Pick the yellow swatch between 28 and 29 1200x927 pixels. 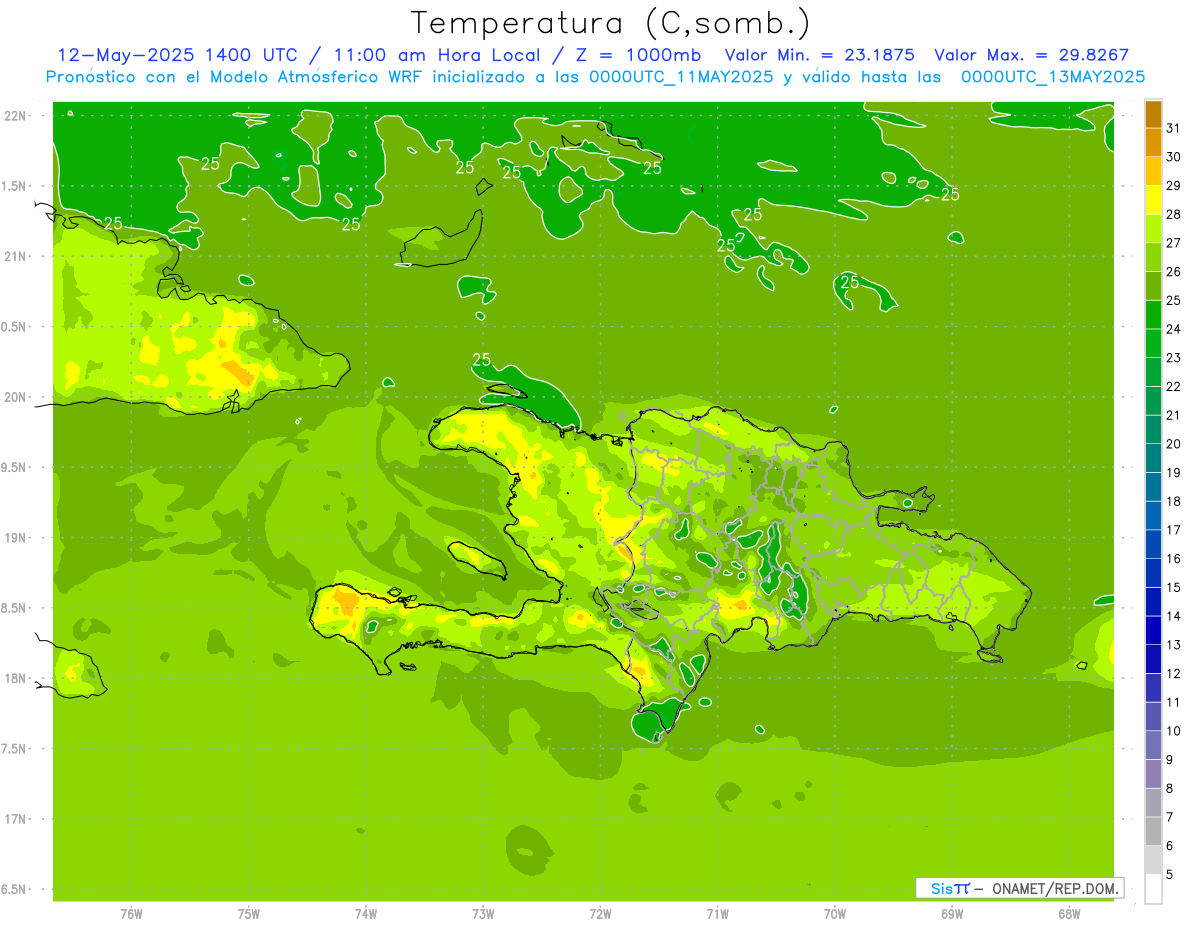click(x=1153, y=200)
